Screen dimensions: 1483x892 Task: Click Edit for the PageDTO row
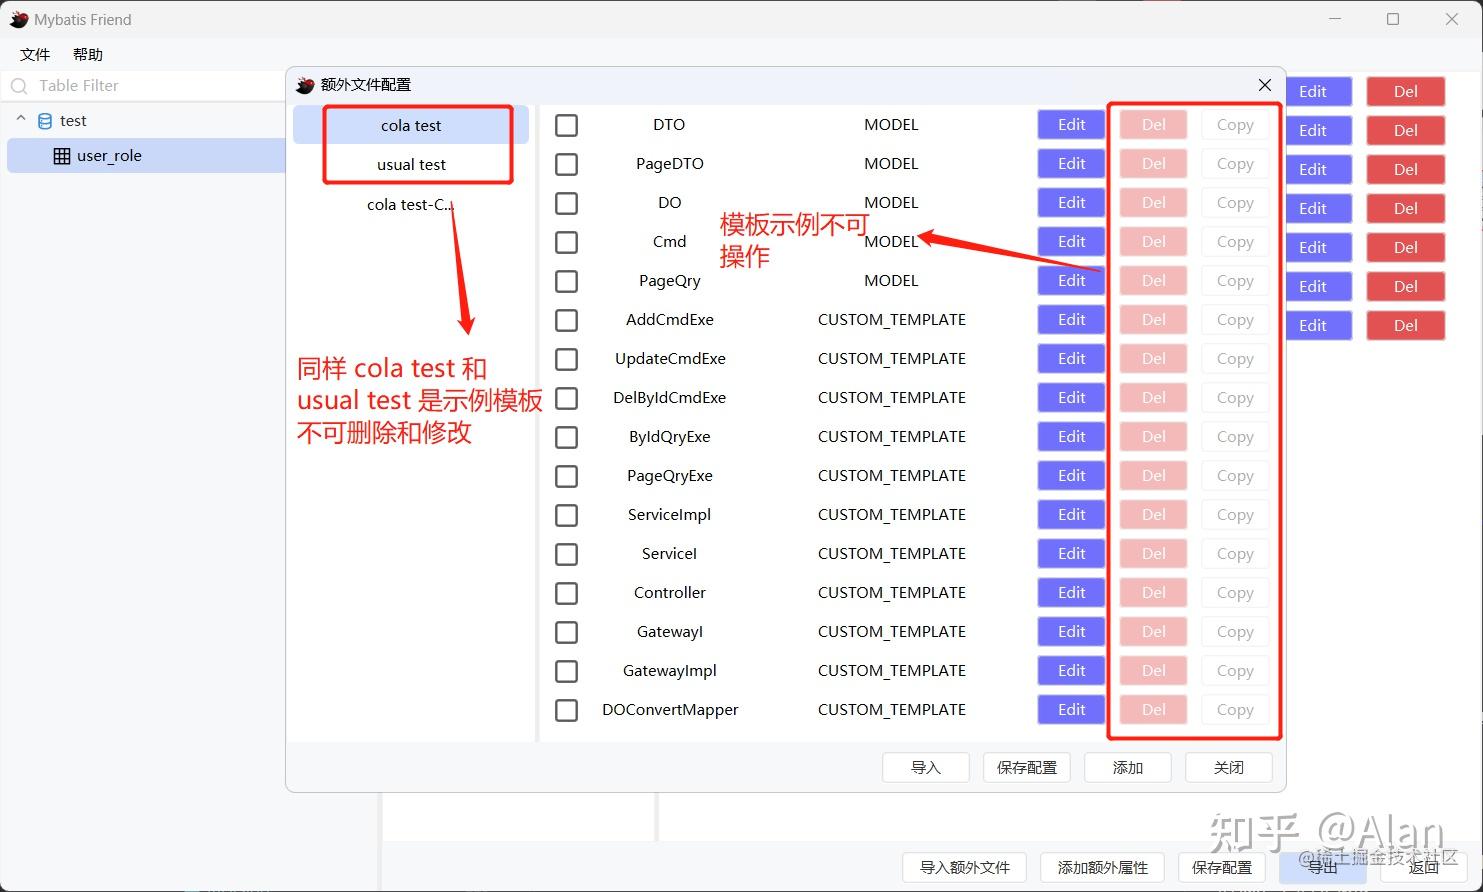point(1071,164)
